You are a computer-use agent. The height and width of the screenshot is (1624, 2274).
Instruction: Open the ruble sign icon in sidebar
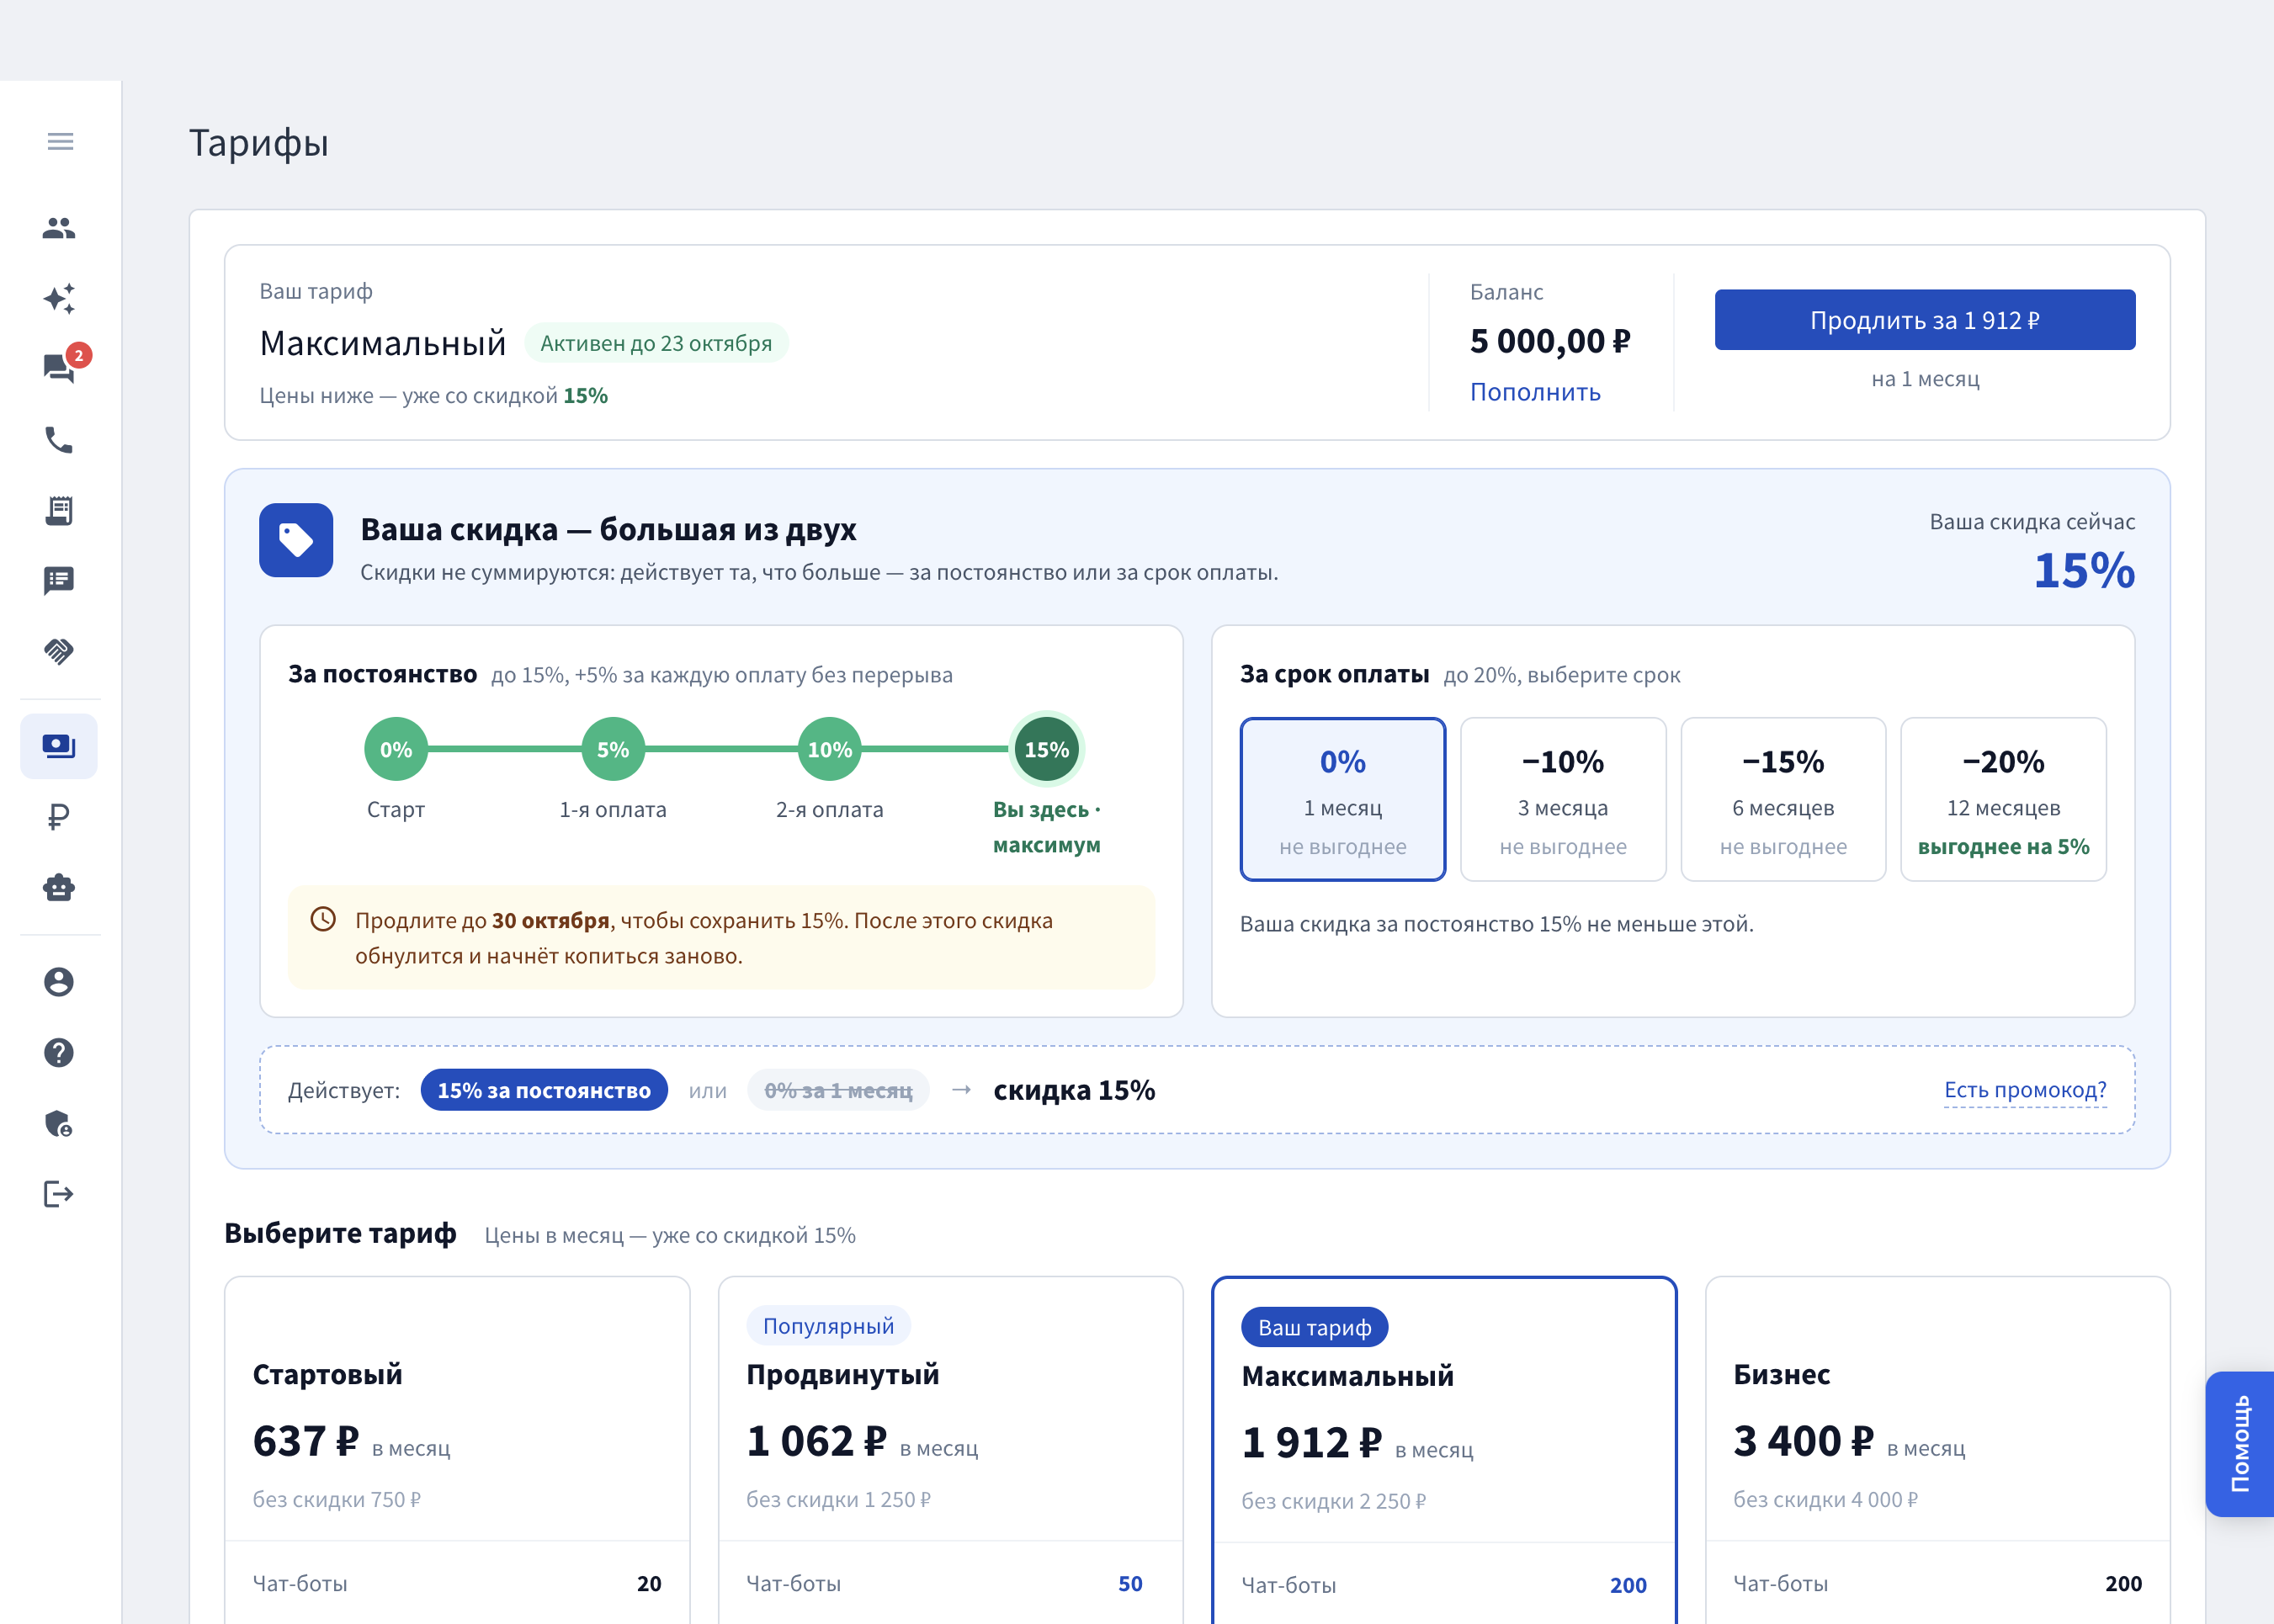point(59,817)
